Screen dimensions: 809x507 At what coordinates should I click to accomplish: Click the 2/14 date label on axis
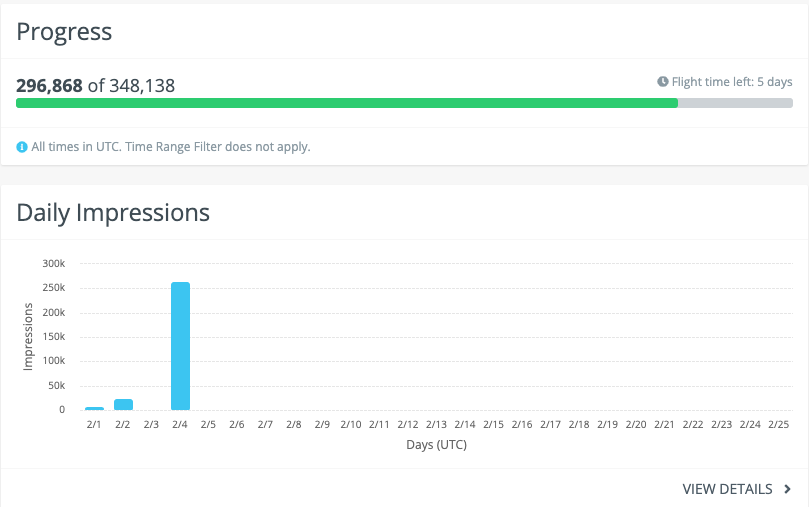pos(465,425)
